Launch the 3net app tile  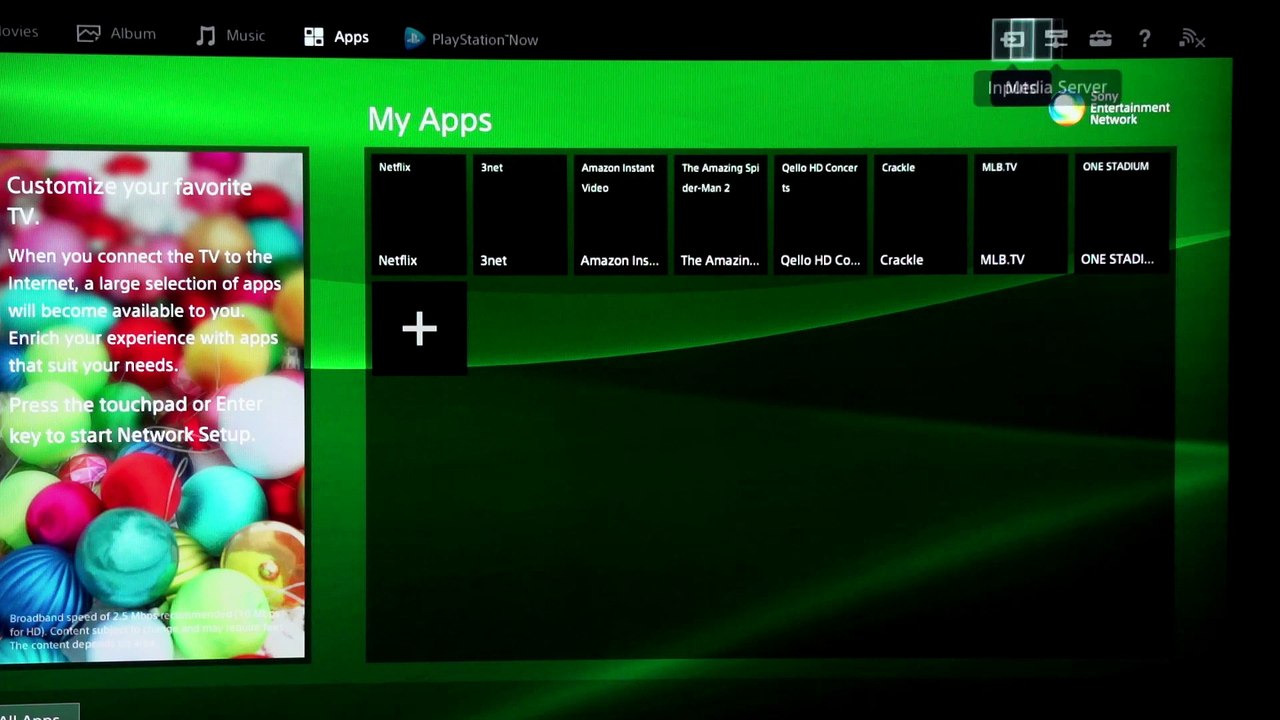(519, 214)
